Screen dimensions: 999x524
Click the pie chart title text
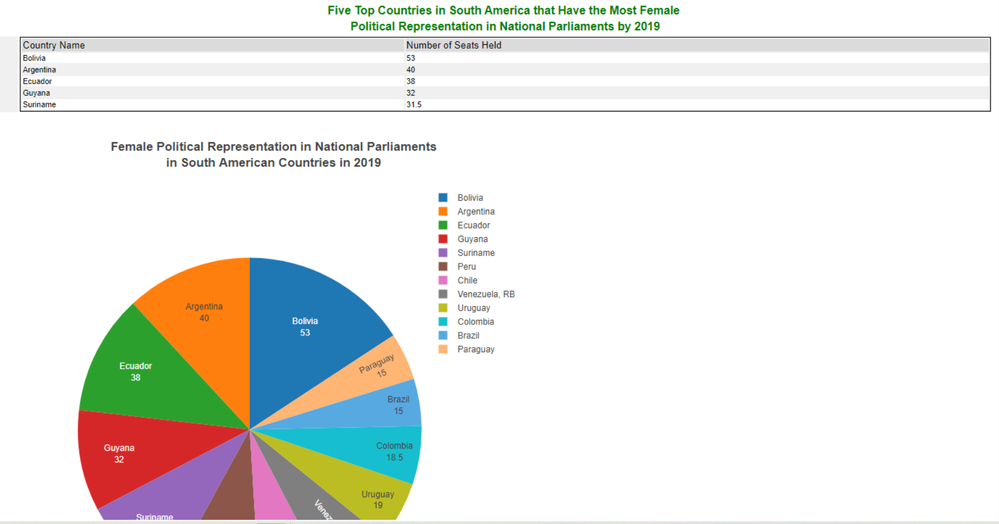273,154
